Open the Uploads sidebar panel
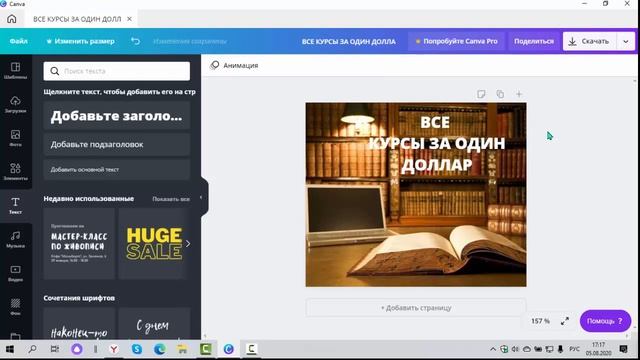The height and width of the screenshot is (360, 640). (16, 104)
